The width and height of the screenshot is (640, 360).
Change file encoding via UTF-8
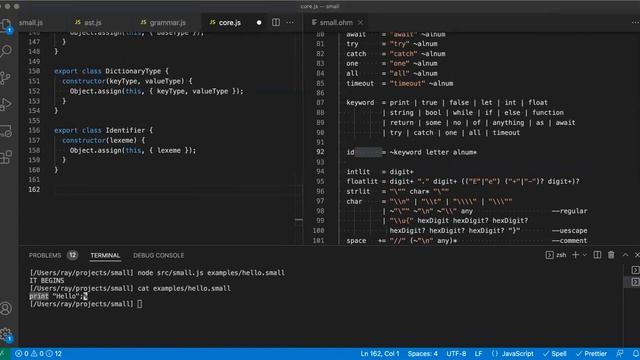pyautogui.click(x=456, y=353)
